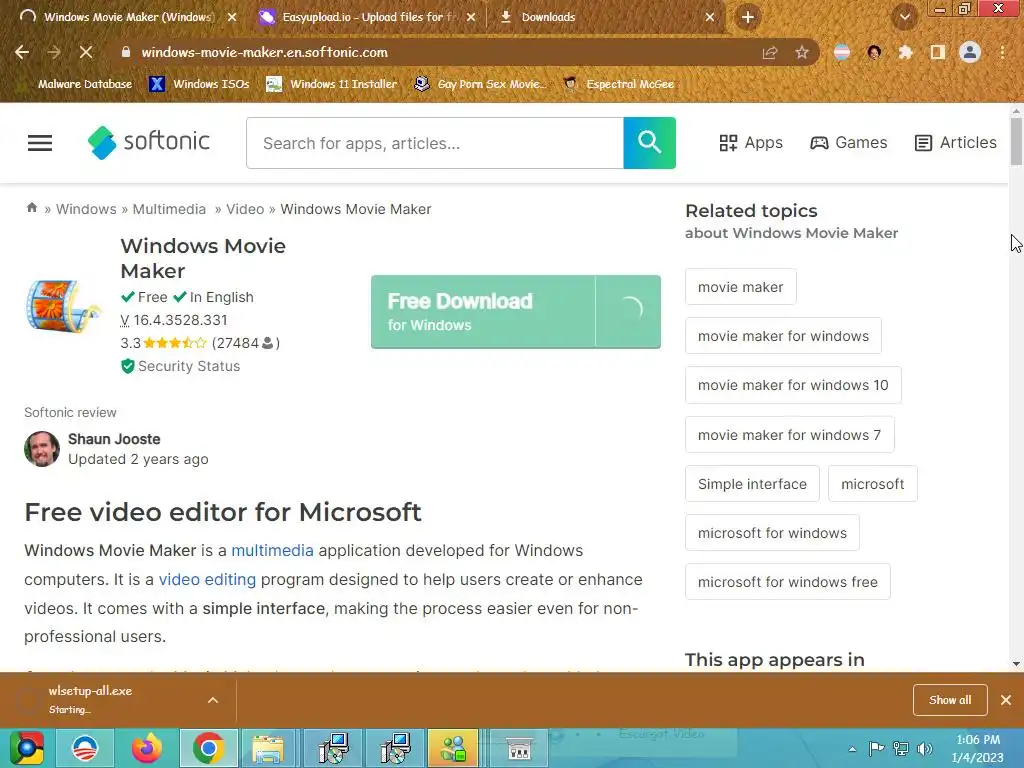This screenshot has width=1024, height=768.
Task: Click the home breadcrumb icon
Action: [x=31, y=208]
